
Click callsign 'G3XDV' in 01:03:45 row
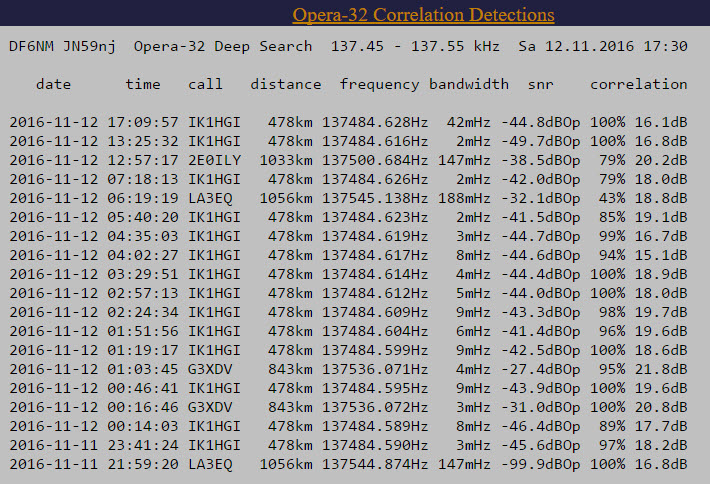(x=210, y=369)
